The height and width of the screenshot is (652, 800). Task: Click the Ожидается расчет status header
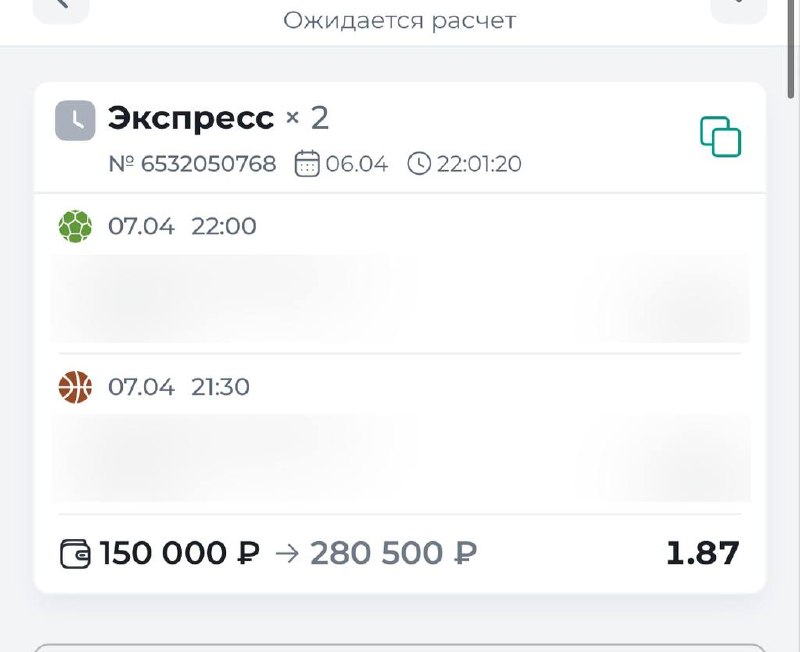click(399, 20)
